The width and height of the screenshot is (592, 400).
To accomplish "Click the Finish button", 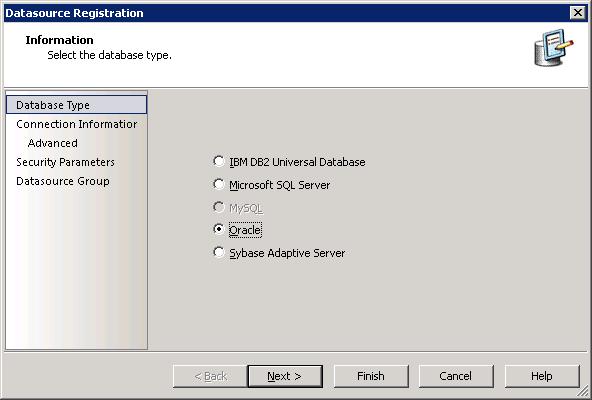I will coord(371,376).
